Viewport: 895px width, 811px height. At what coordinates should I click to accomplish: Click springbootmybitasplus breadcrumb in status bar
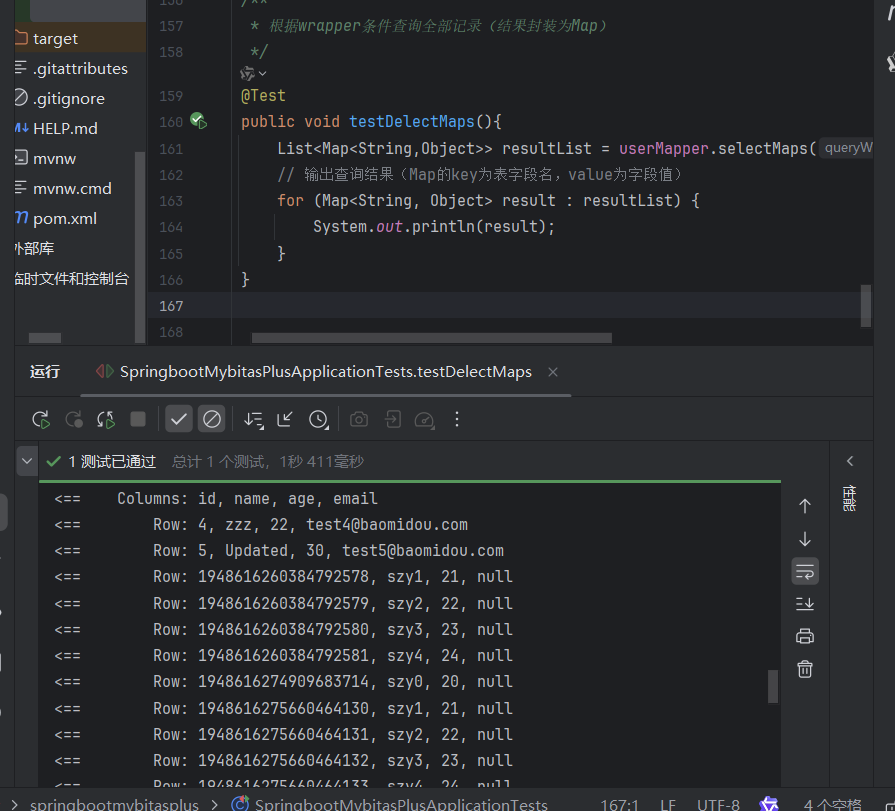coord(114,805)
